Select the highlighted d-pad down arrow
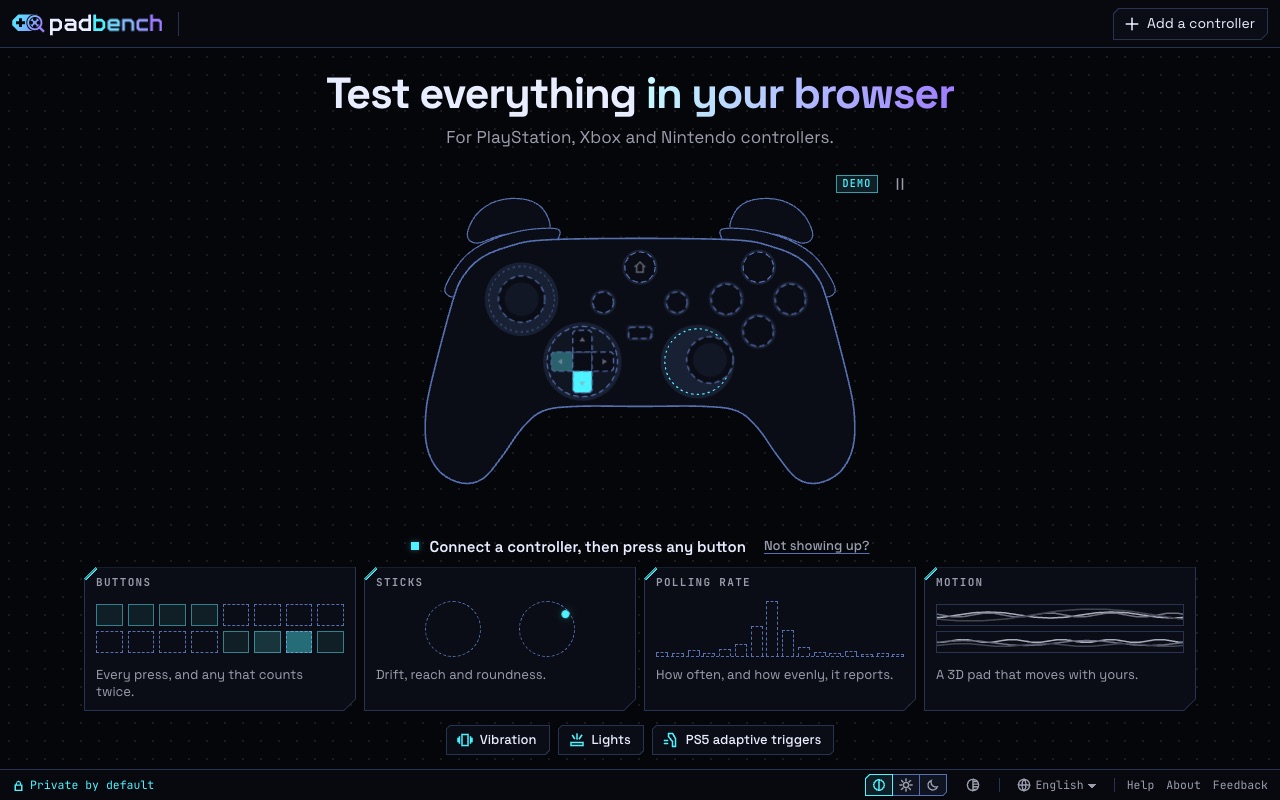This screenshot has width=1280, height=800. 582,382
